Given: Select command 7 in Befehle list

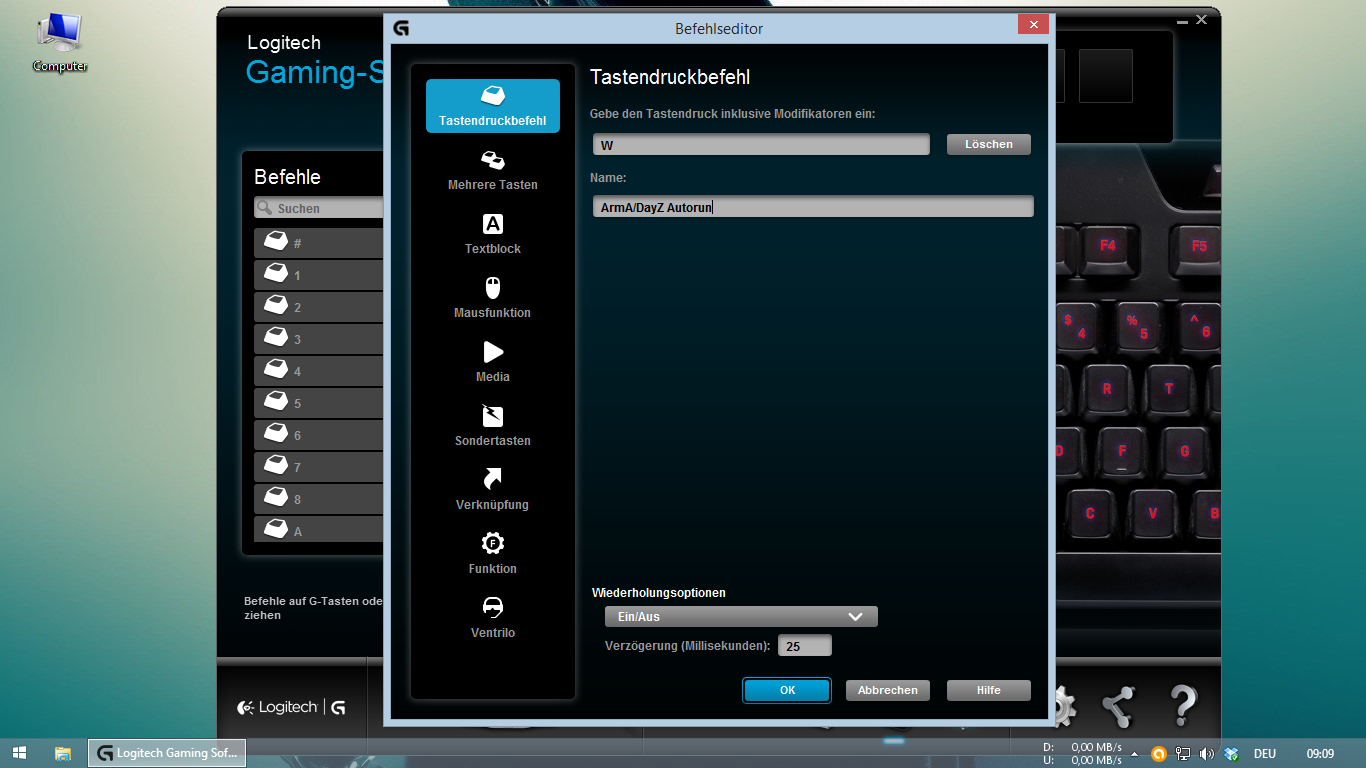Looking at the screenshot, I should 319,467.
